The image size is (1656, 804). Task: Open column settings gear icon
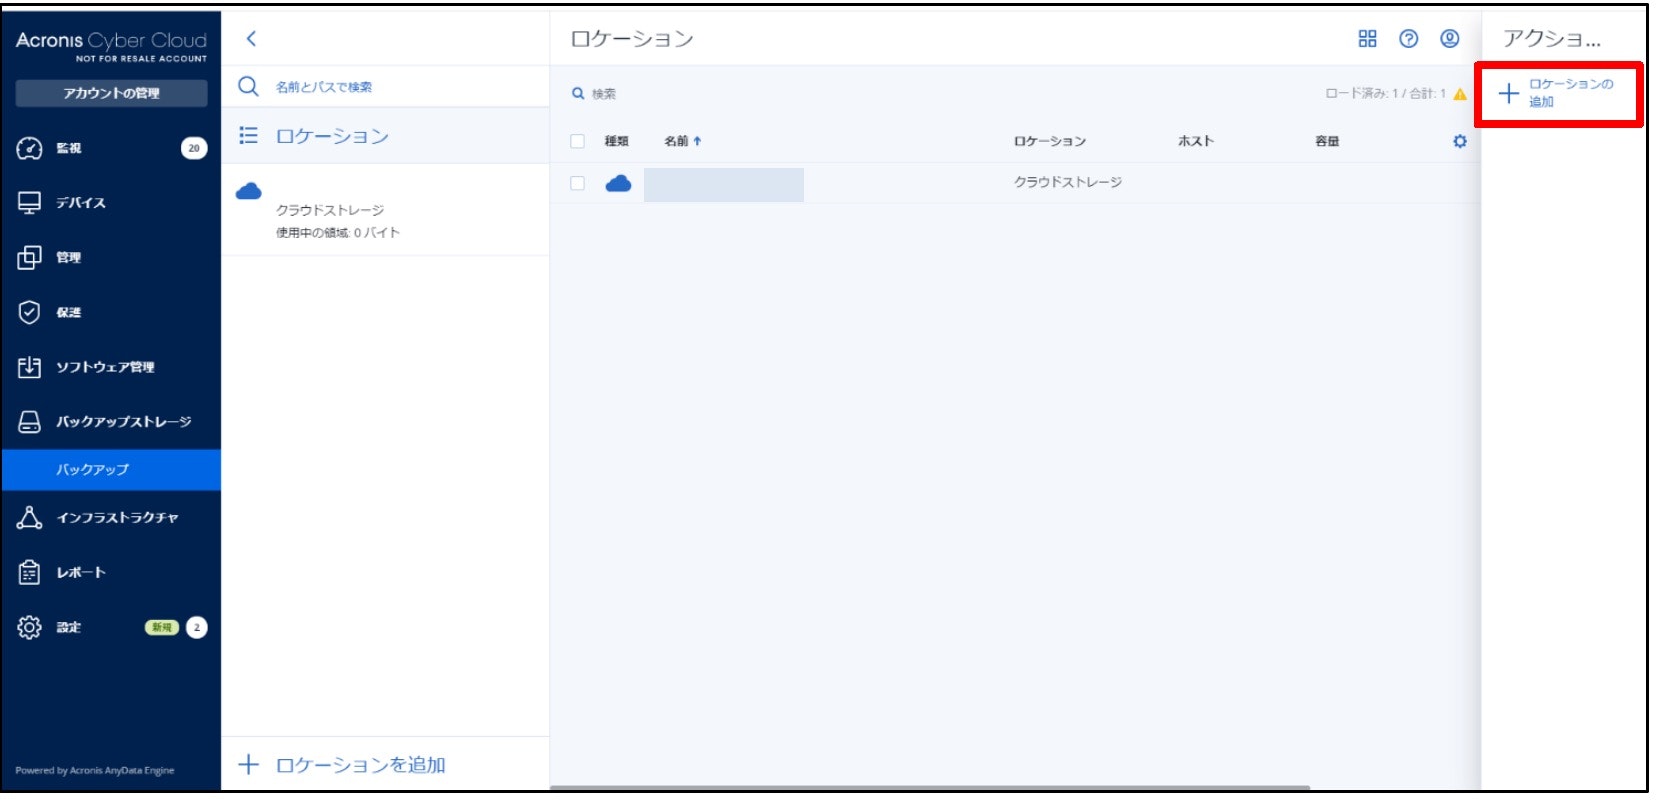(x=1460, y=141)
